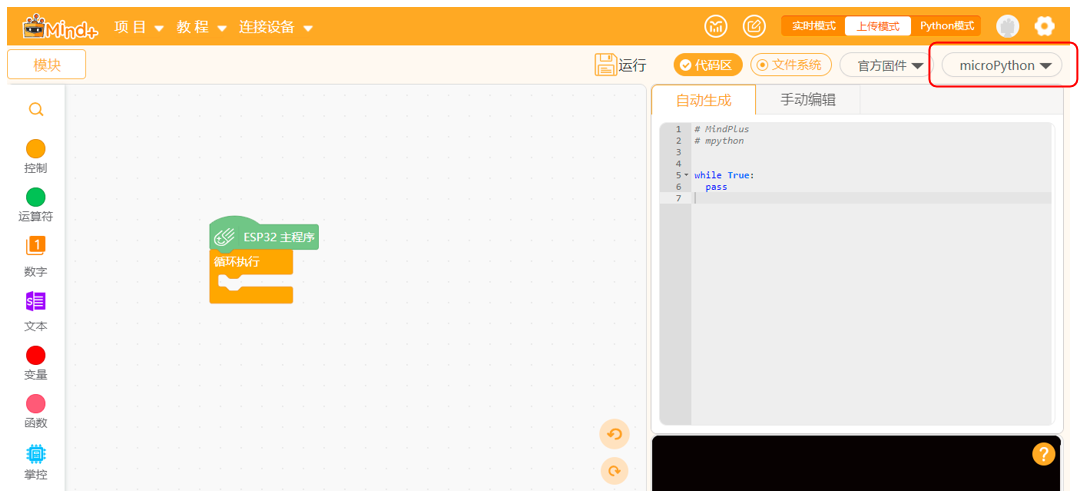Click the user avatar icon
Viewport: 1086px width, 491px height.
coord(1008,26)
